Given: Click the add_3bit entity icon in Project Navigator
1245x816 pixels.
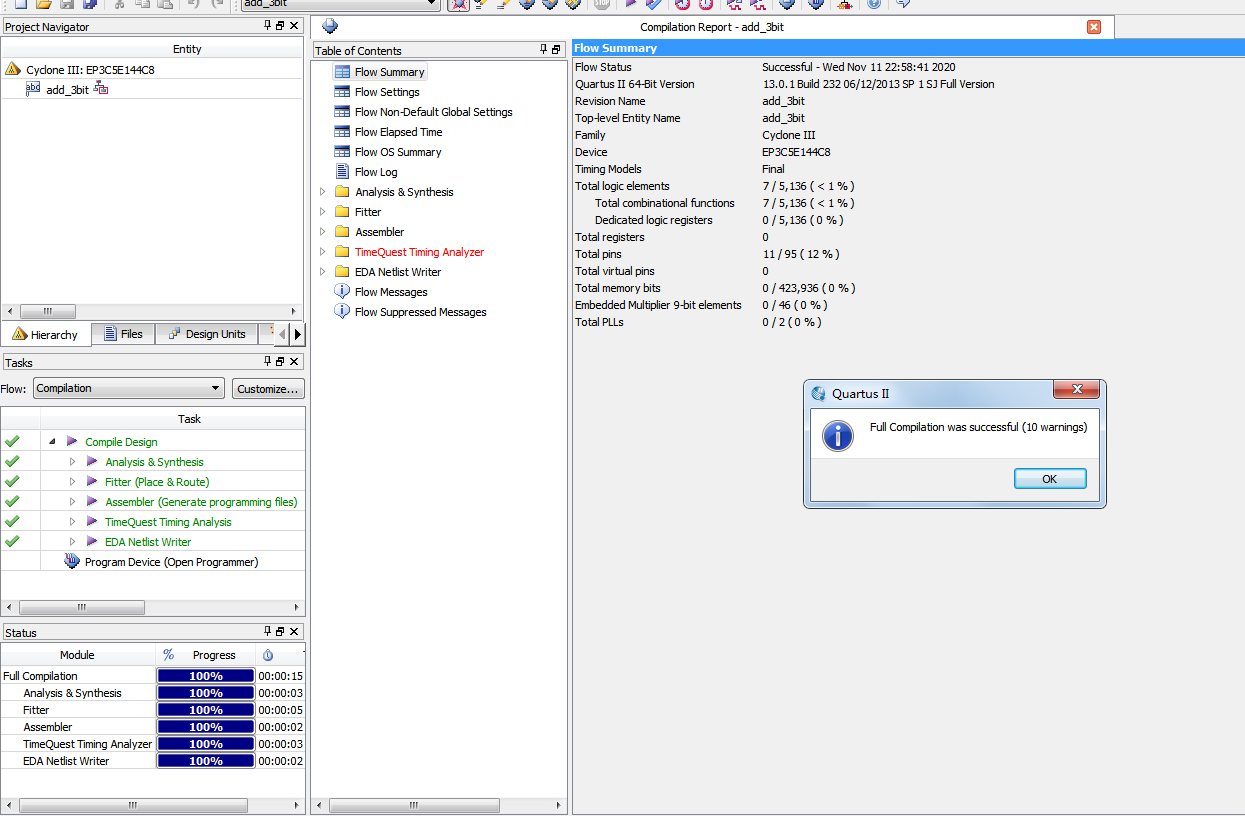Looking at the screenshot, I should (x=33, y=89).
